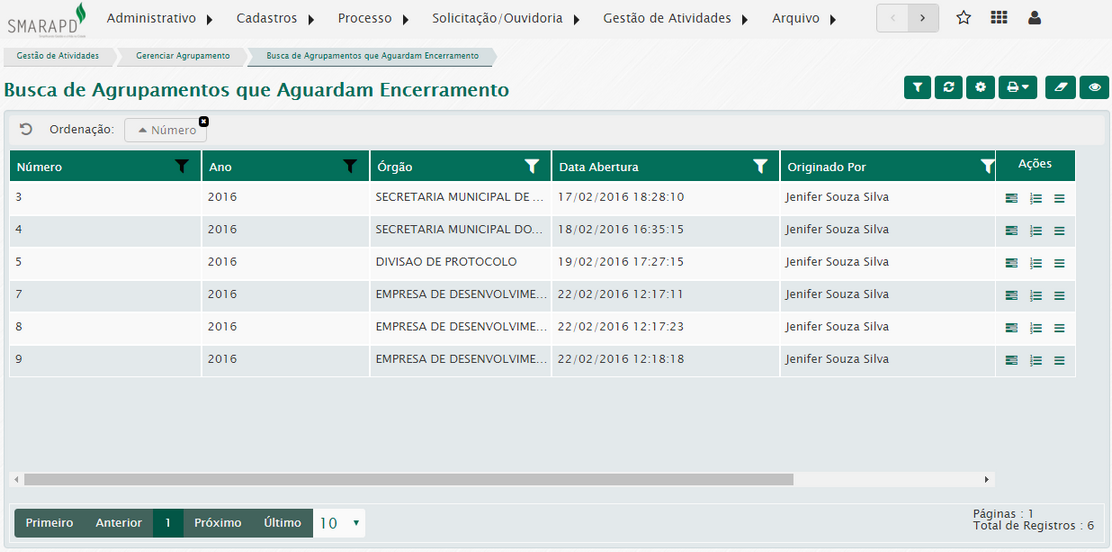Open the page size dropdown showing 10
The width and height of the screenshot is (1112, 552).
tap(339, 523)
